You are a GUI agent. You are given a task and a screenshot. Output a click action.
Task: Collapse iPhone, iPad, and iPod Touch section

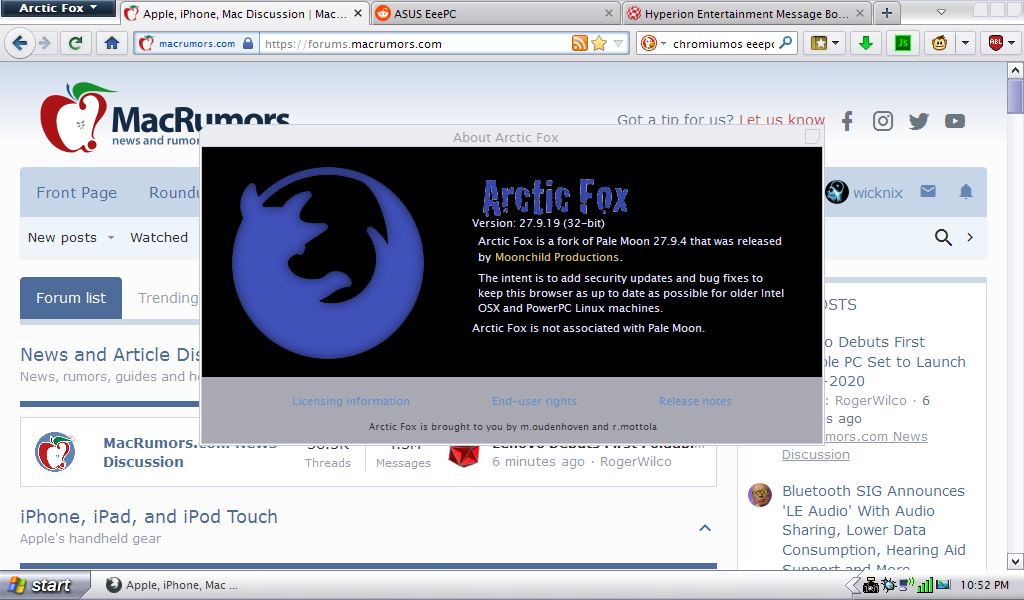pos(705,528)
